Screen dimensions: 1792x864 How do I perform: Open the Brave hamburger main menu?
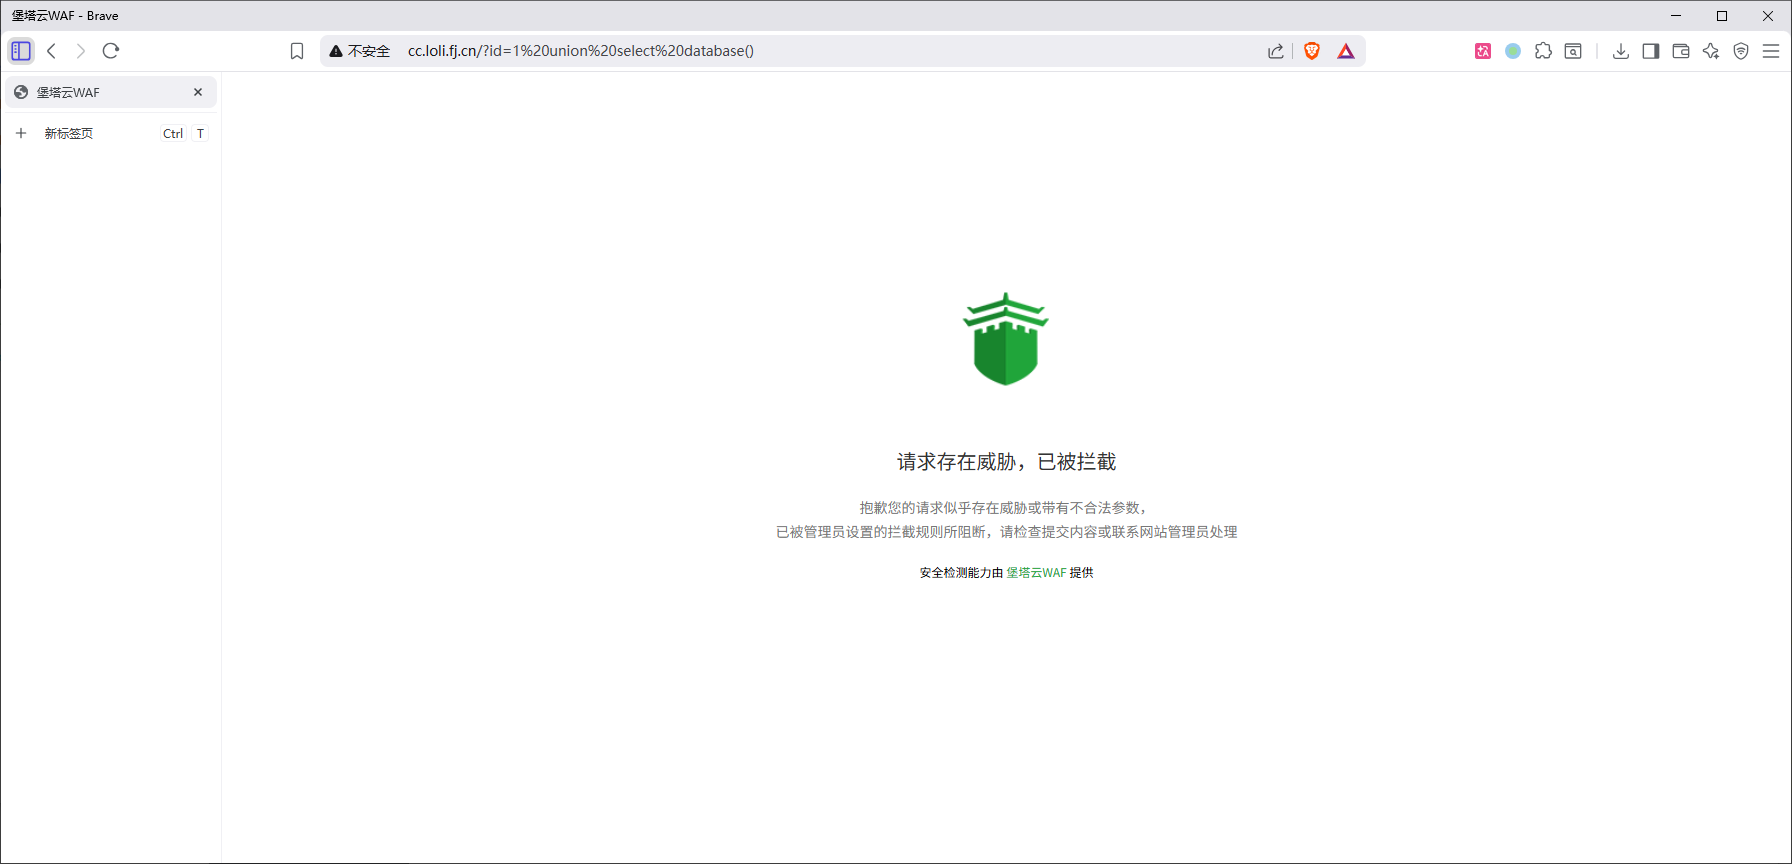click(1771, 51)
